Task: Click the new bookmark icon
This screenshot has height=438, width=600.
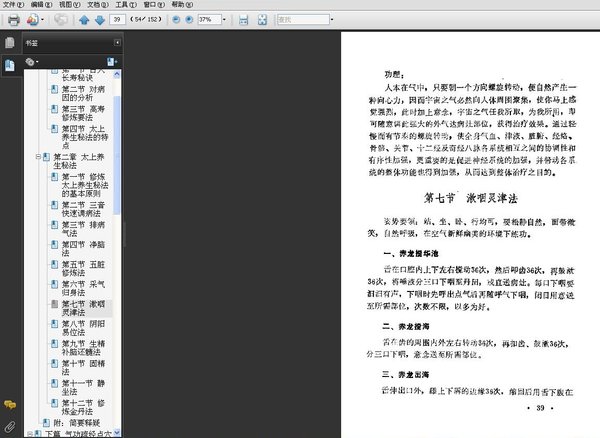Action: pos(112,62)
